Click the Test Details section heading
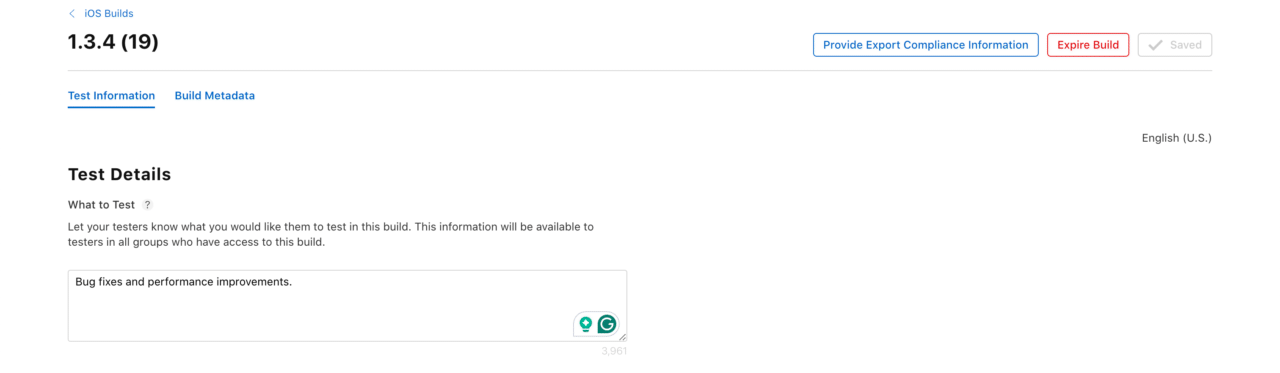Screen dimensions: 1280x373 tap(119, 174)
